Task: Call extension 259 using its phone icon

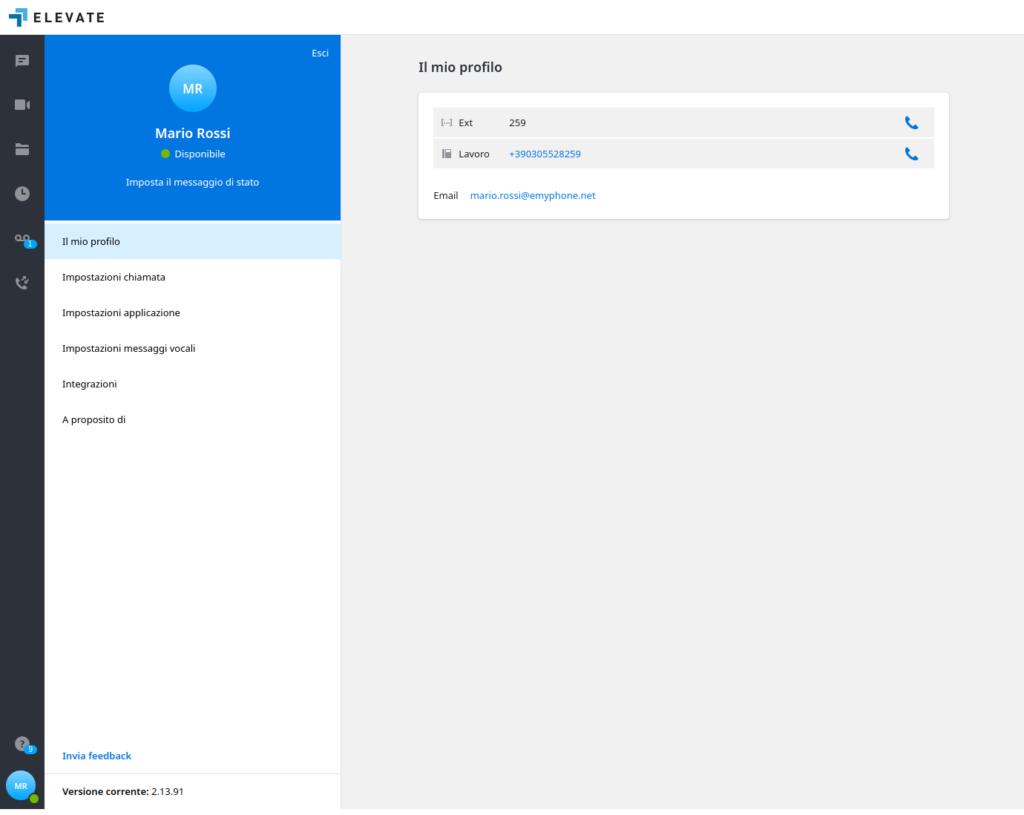Action: pos(911,122)
